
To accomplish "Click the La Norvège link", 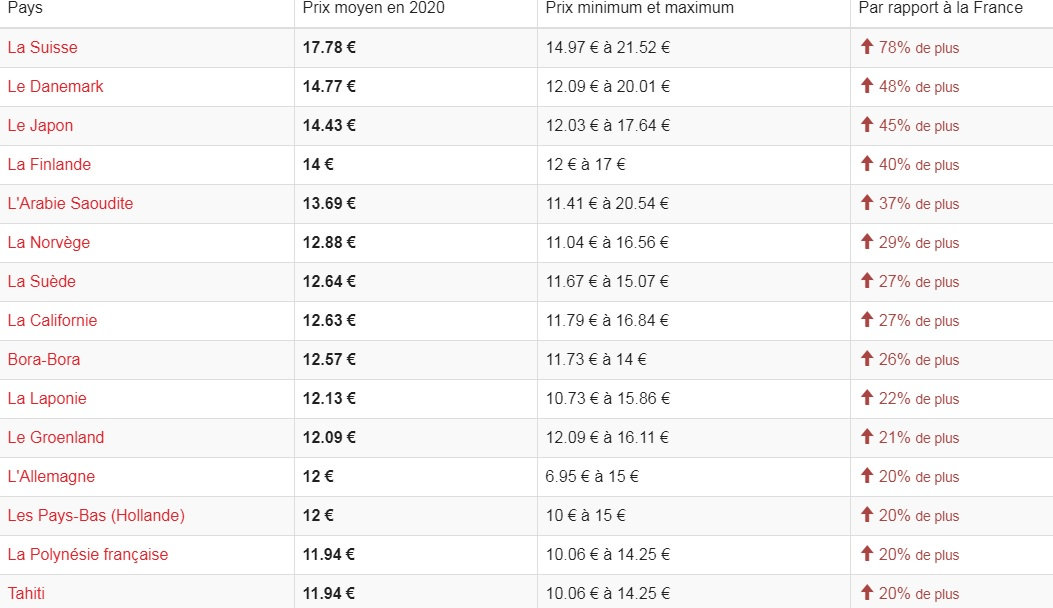I will point(48,242).
